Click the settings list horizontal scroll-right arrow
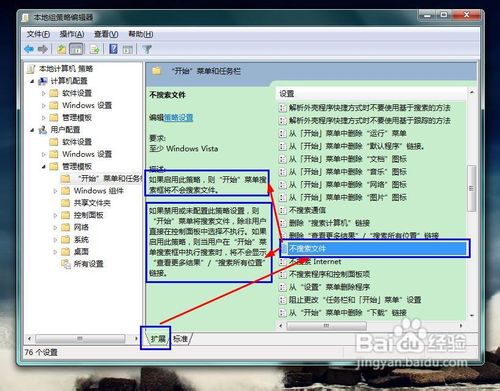This screenshot has height=391, width=500. (x=461, y=326)
